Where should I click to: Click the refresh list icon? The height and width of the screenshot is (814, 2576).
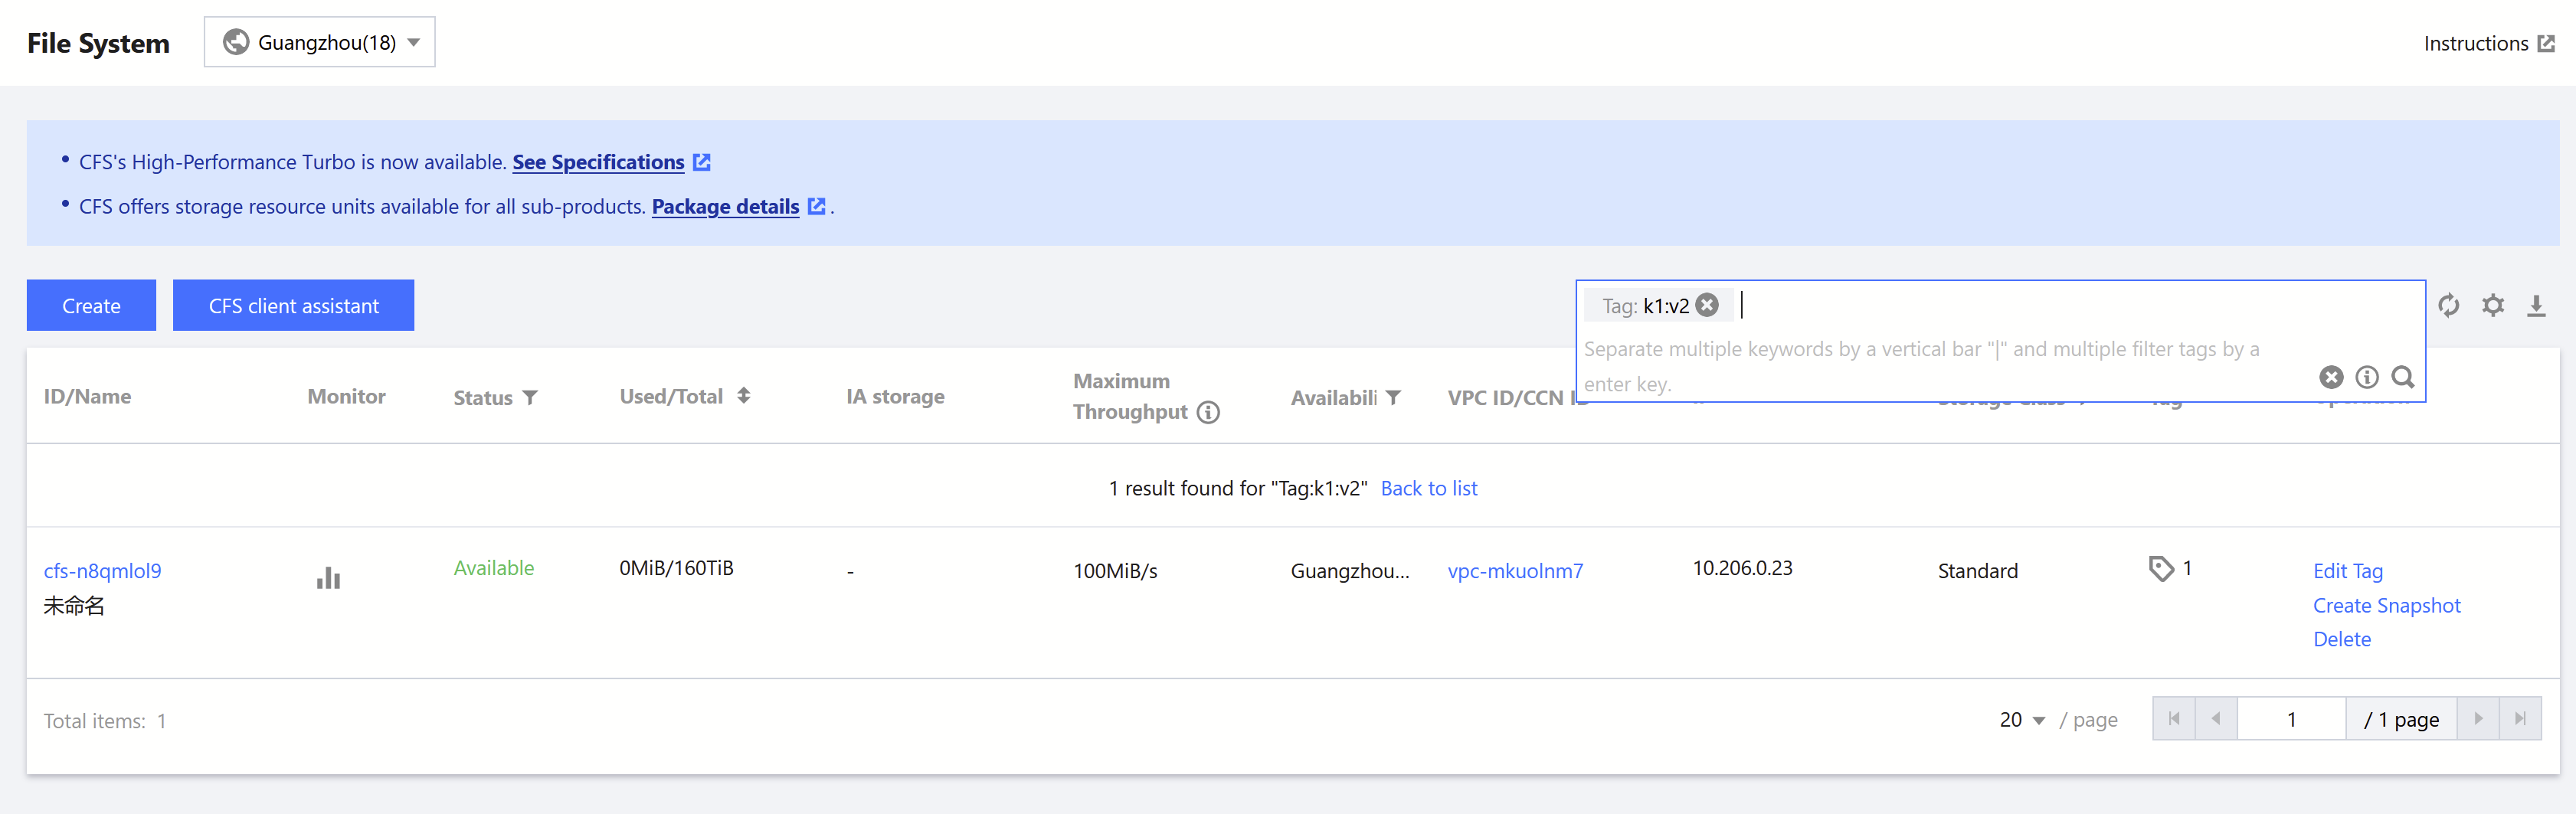pyautogui.click(x=2448, y=305)
